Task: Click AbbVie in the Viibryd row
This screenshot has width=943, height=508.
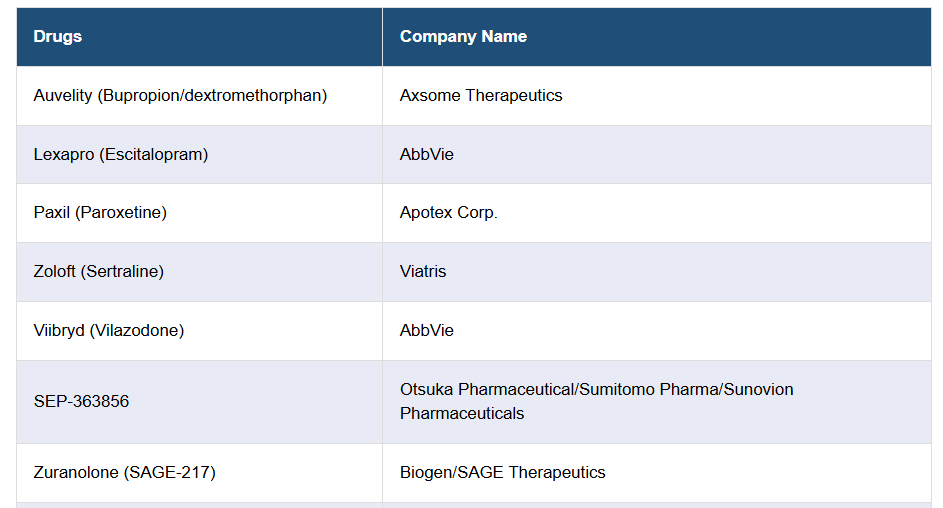Action: click(427, 331)
